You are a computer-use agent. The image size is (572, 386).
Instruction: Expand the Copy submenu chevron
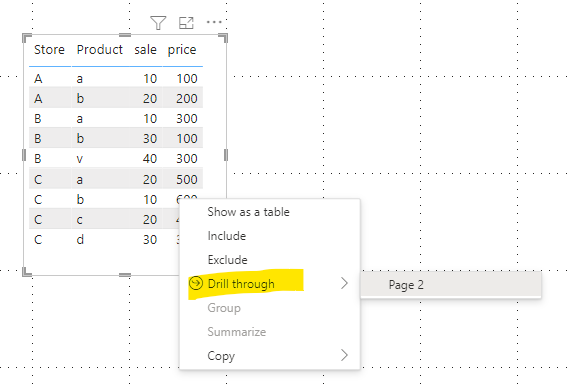tap(344, 355)
